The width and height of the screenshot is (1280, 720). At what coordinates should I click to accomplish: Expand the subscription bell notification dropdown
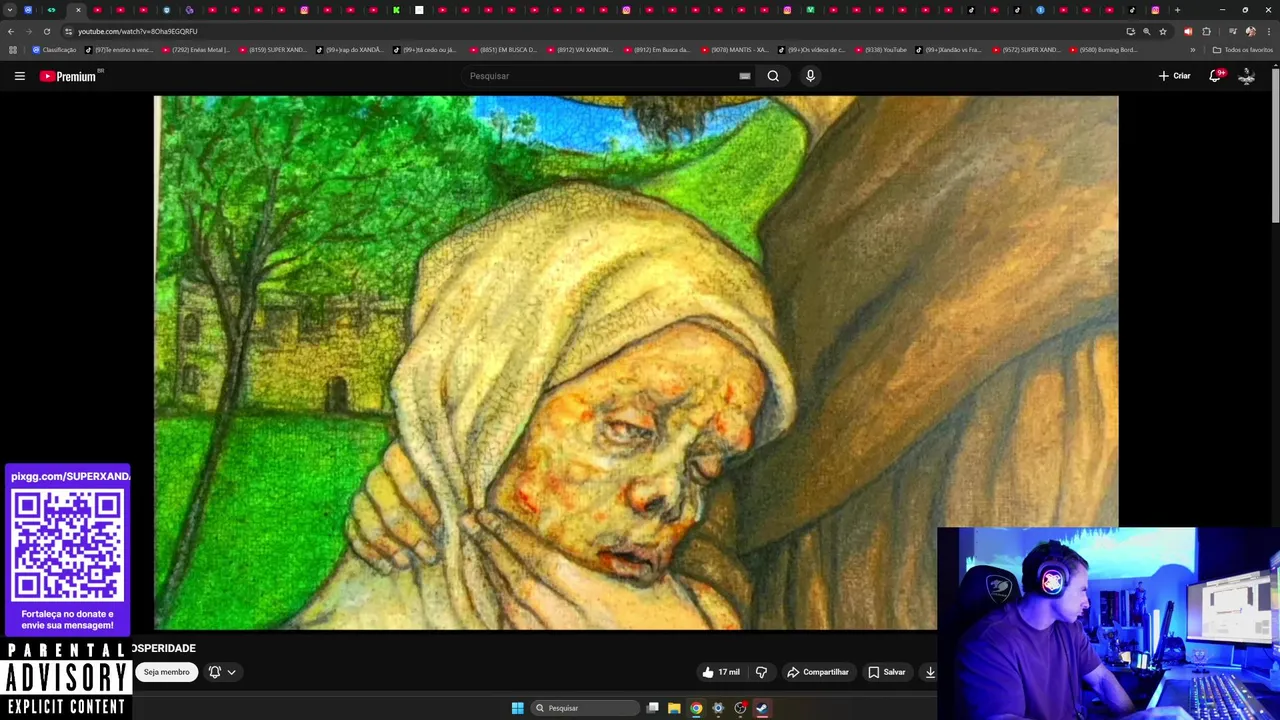point(222,672)
